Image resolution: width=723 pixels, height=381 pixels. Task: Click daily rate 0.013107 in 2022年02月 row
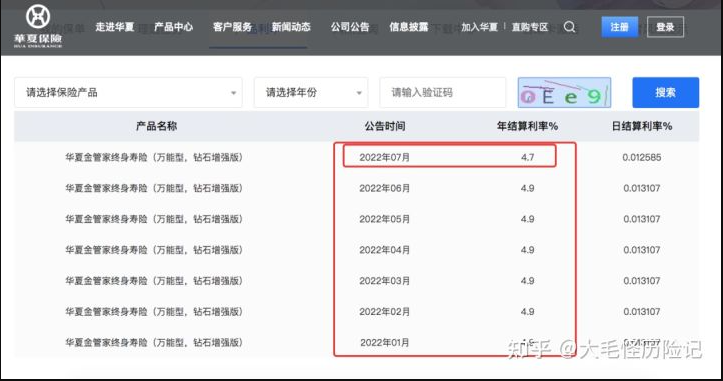[x=642, y=312]
